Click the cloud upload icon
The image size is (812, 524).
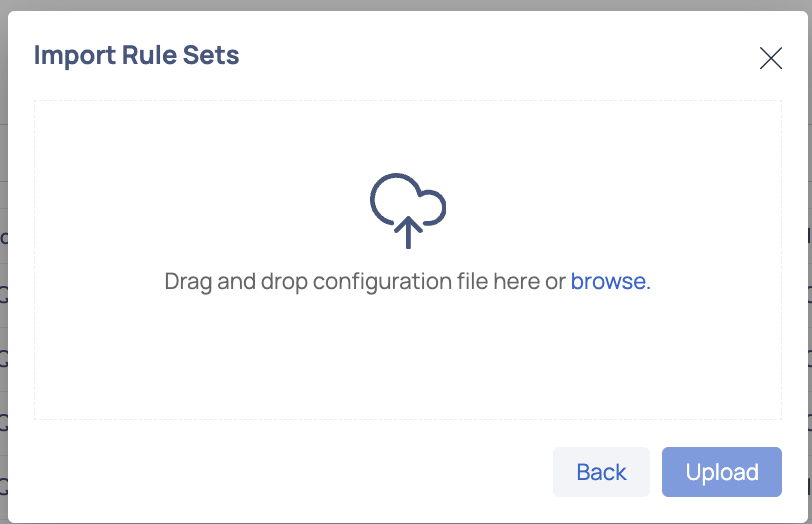(408, 211)
